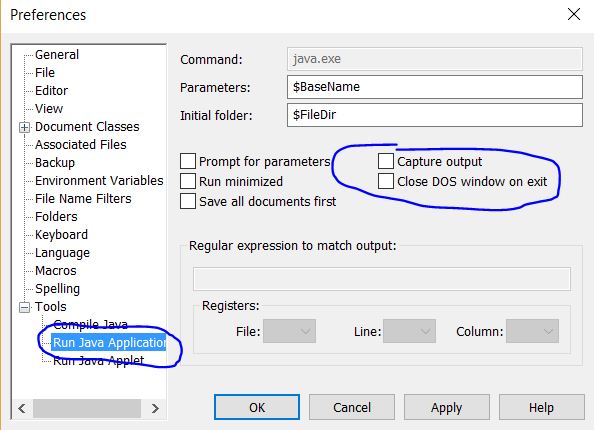The height and width of the screenshot is (430, 594).
Task: Collapse the Tools tree node
Action: coord(24,307)
